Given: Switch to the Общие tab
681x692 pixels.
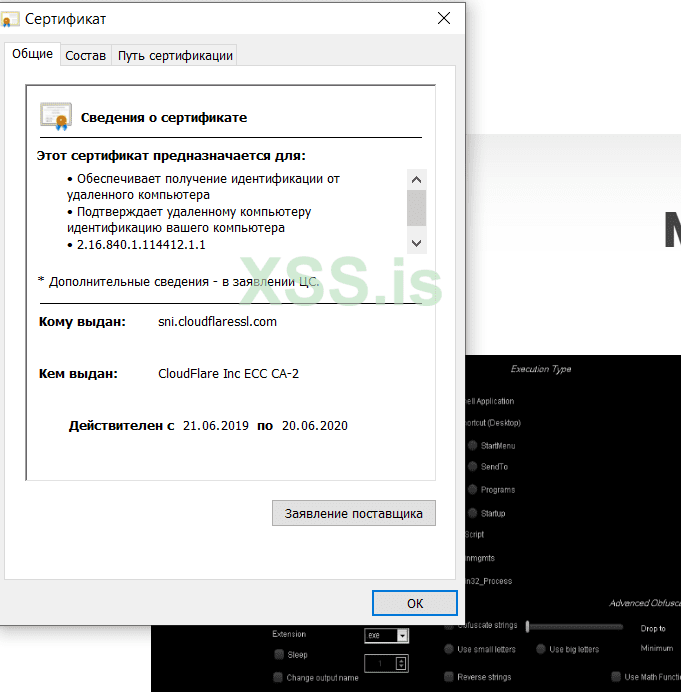Looking at the screenshot, I should pos(32,54).
